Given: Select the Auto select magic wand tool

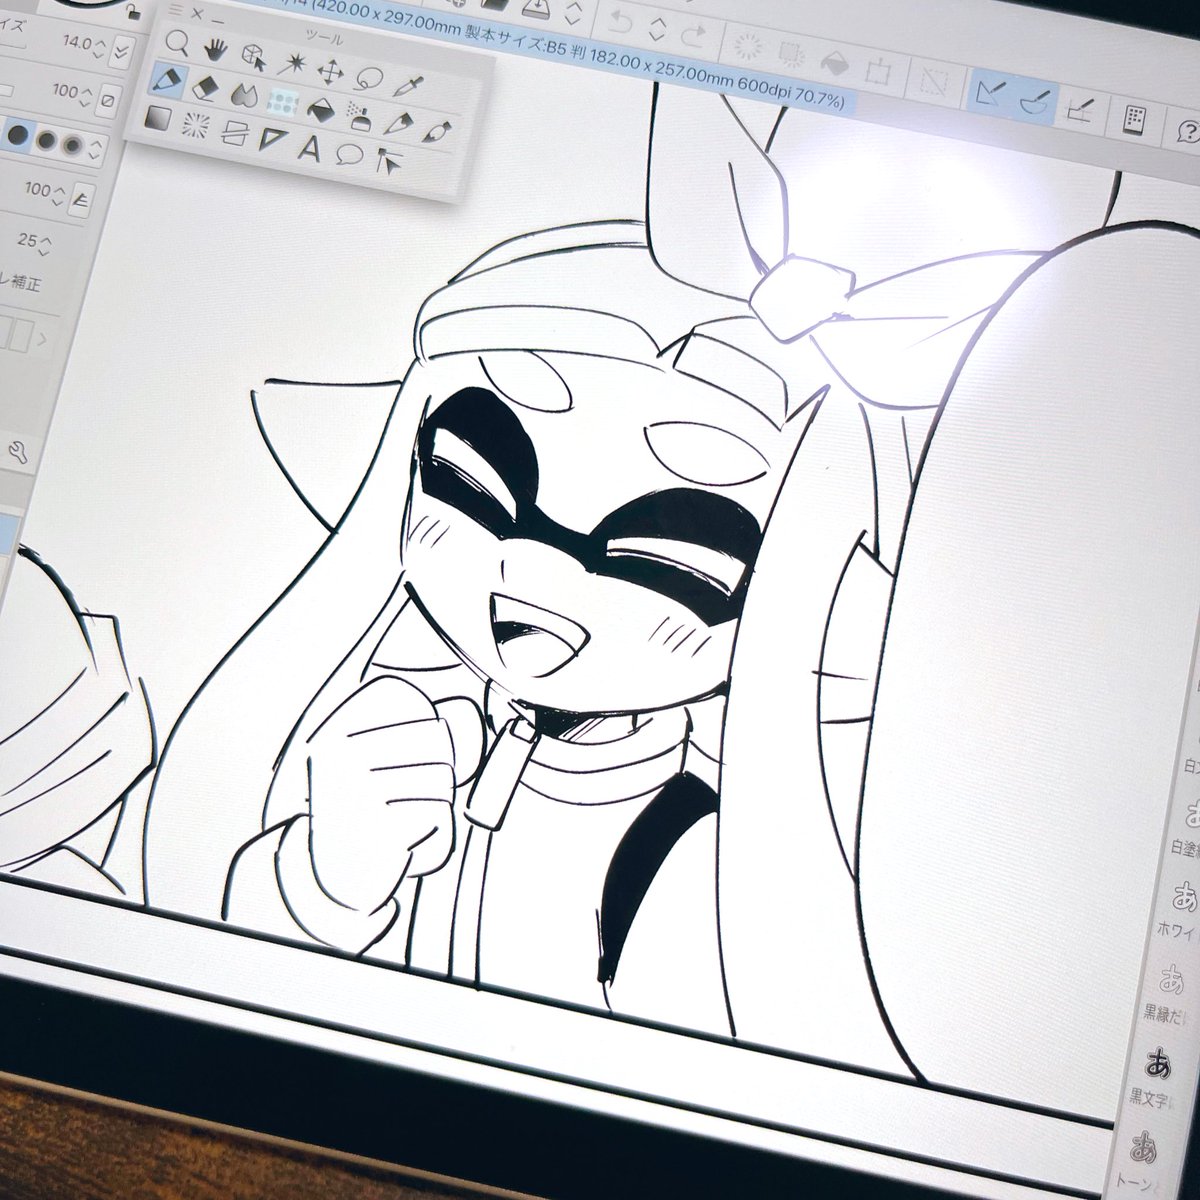Looking at the screenshot, I should point(293,64).
